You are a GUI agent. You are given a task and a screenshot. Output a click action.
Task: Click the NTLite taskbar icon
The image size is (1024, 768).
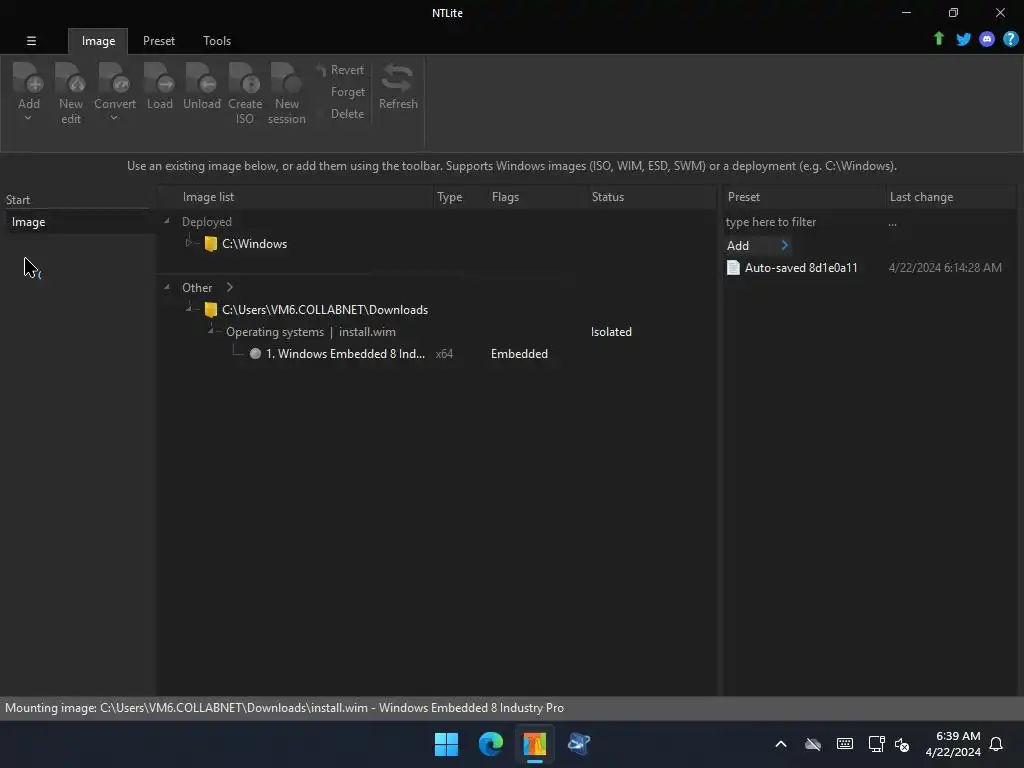pos(534,744)
